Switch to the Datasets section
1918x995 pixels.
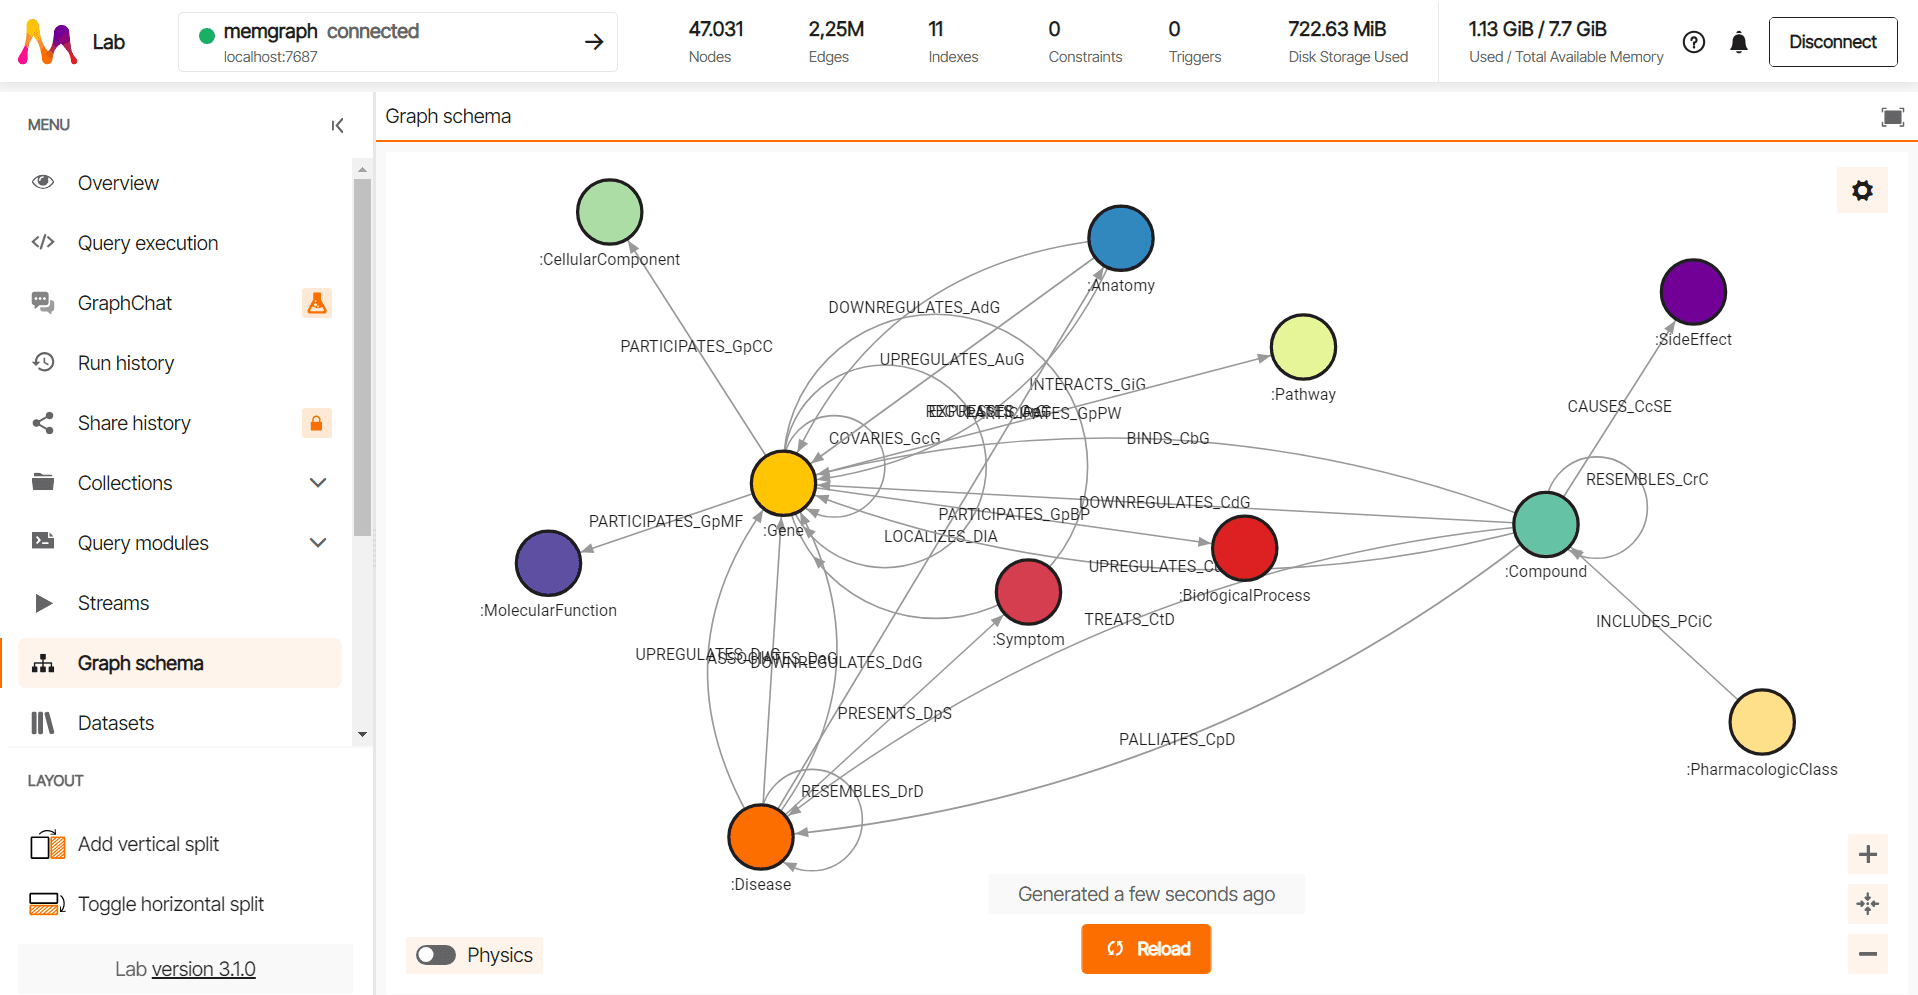coord(115,722)
